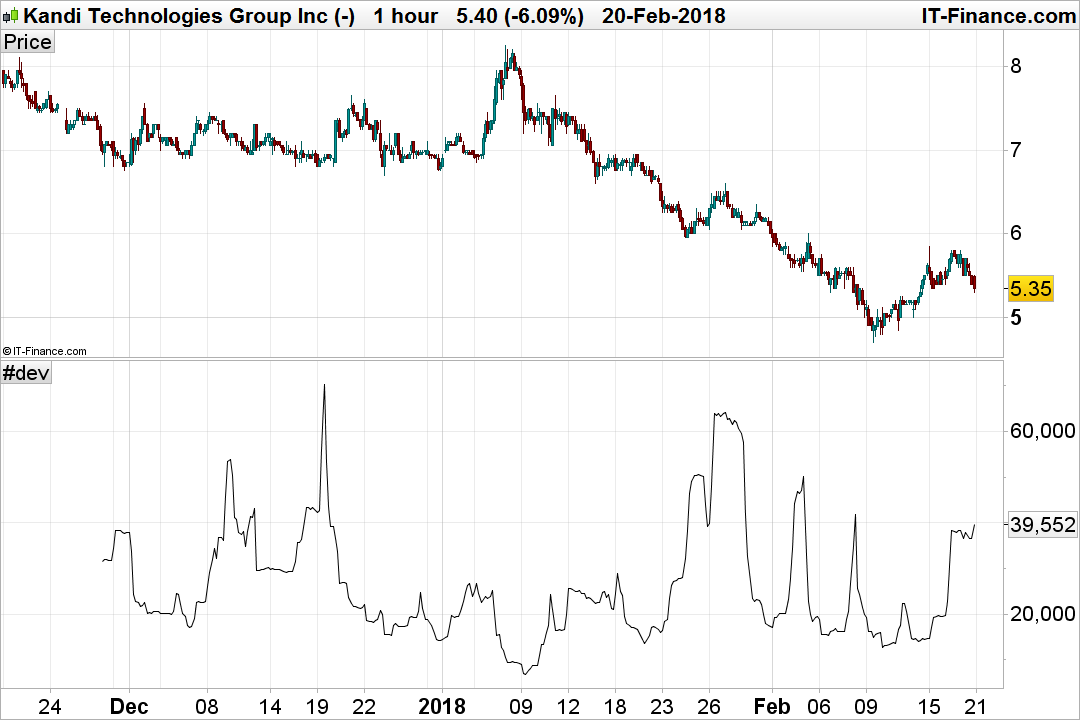This screenshot has width=1080, height=720.
Task: Click the 60,000 indicator axis label
Action: click(x=1042, y=431)
